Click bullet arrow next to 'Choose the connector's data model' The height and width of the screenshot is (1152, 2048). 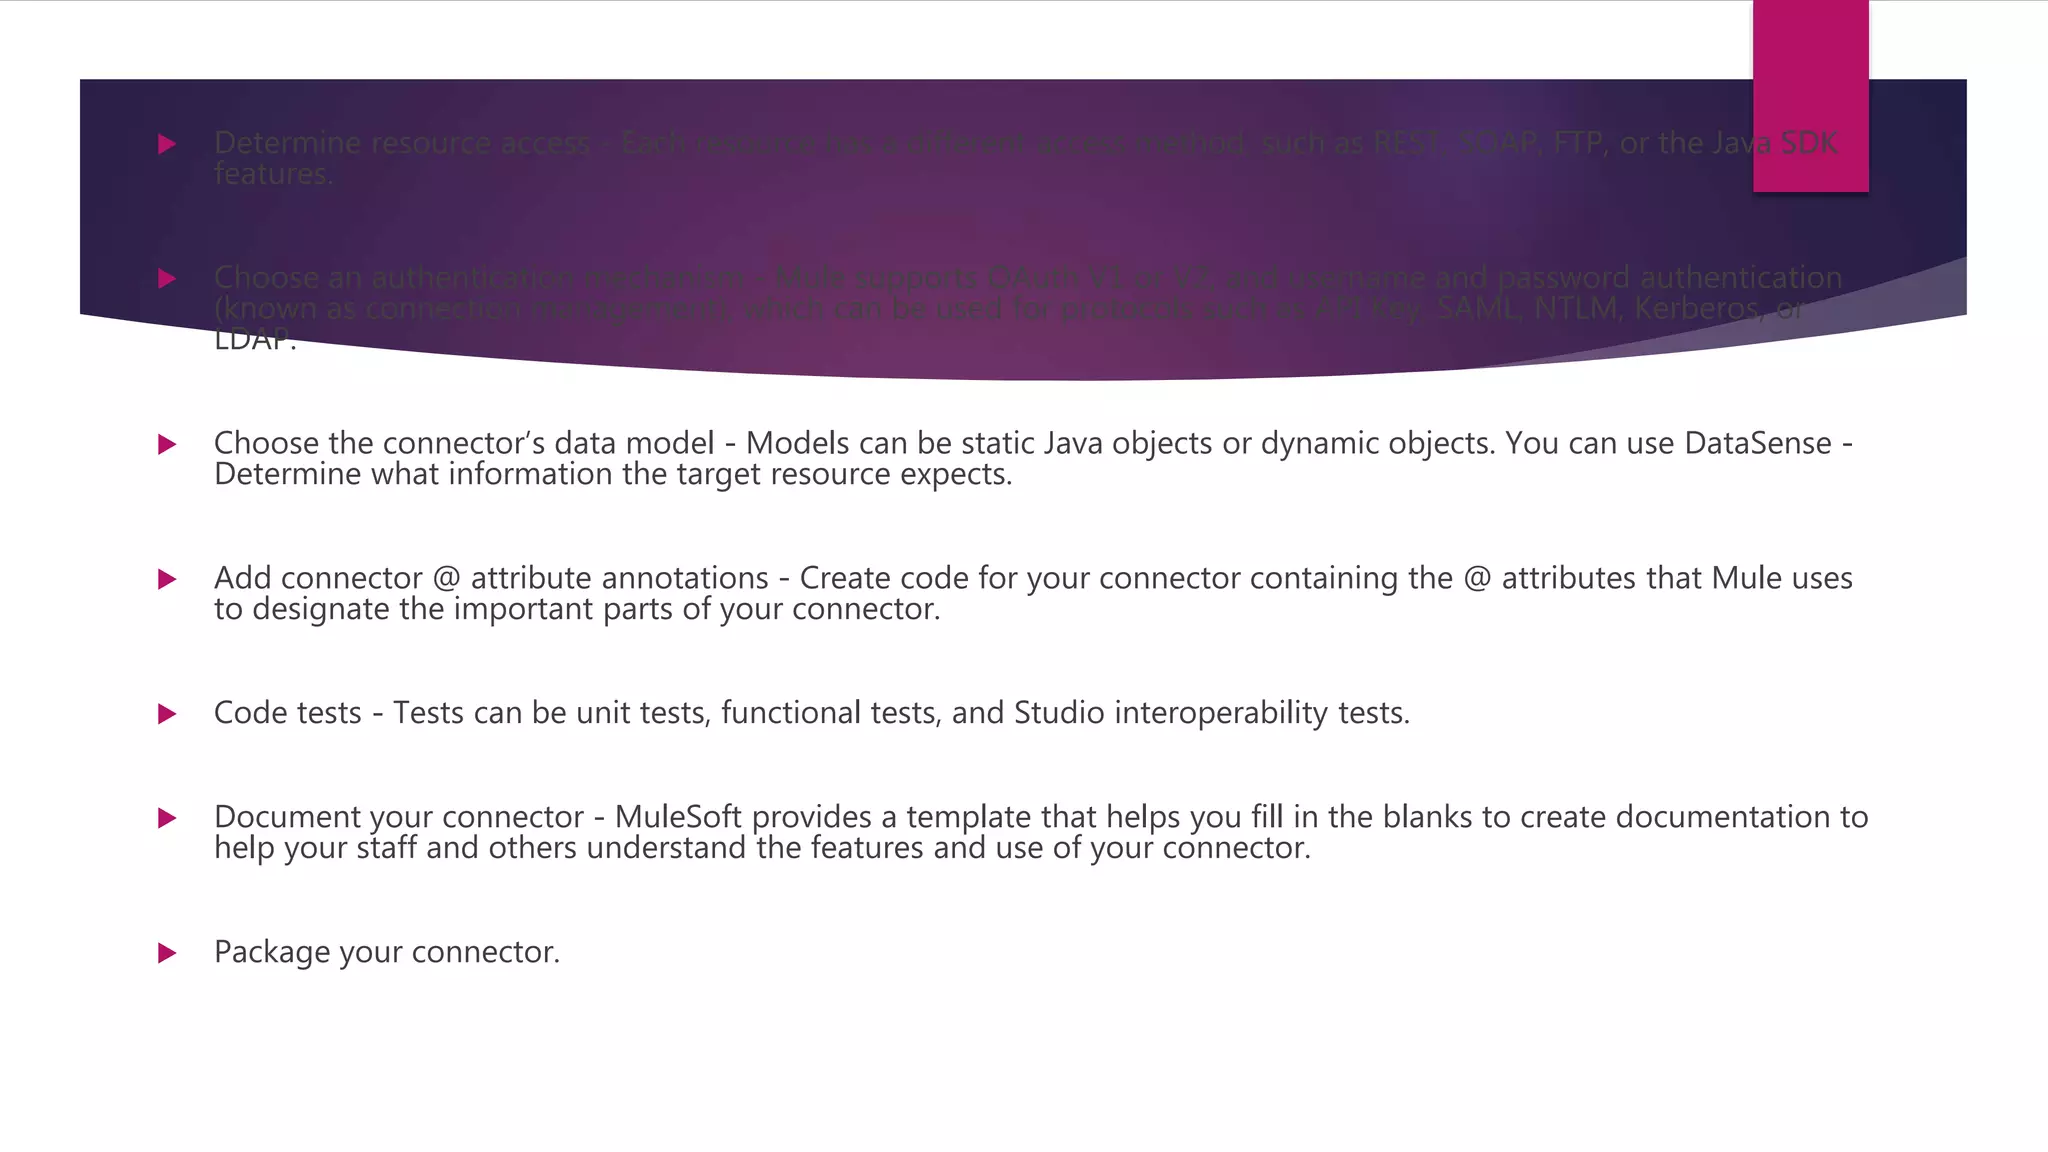167,445
